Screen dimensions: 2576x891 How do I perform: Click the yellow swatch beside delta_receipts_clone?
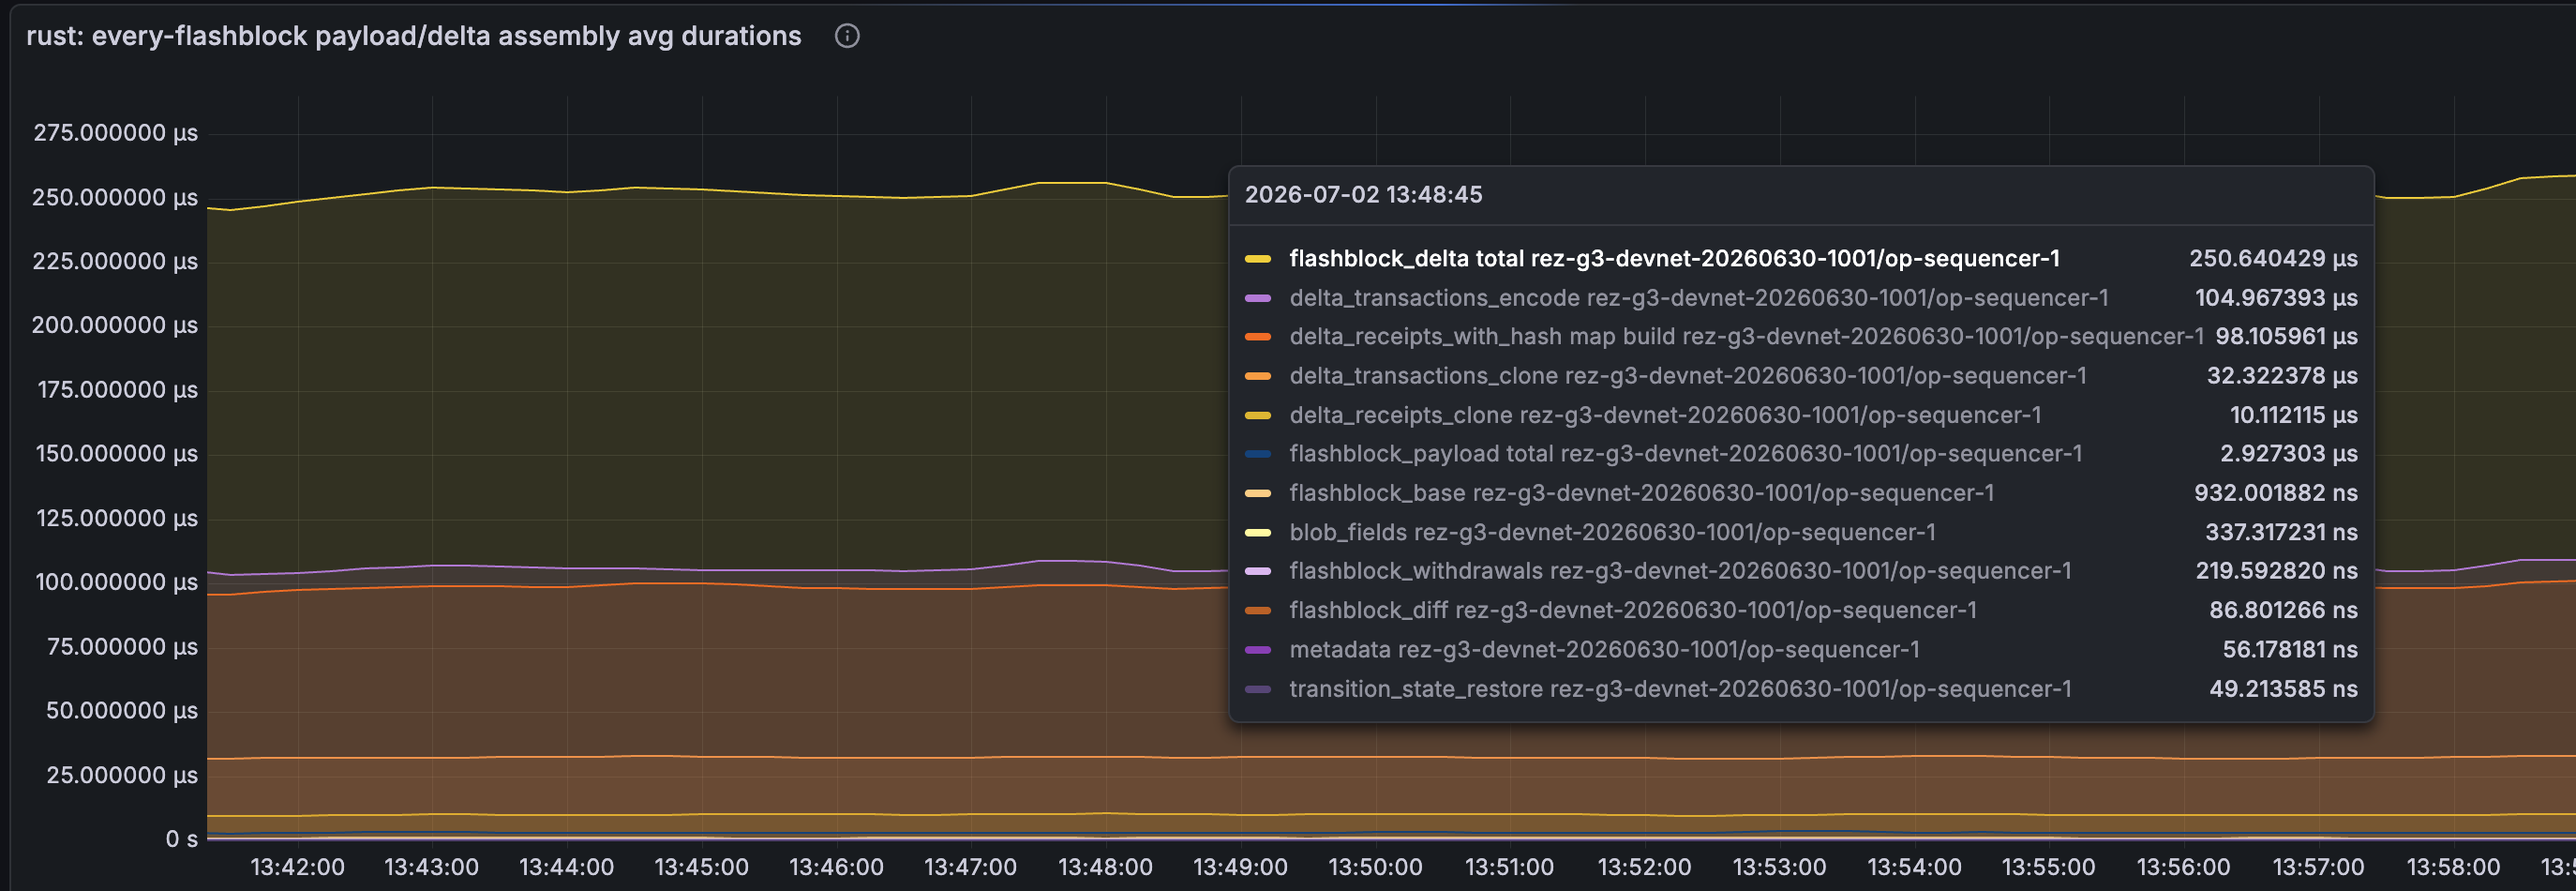(1257, 415)
